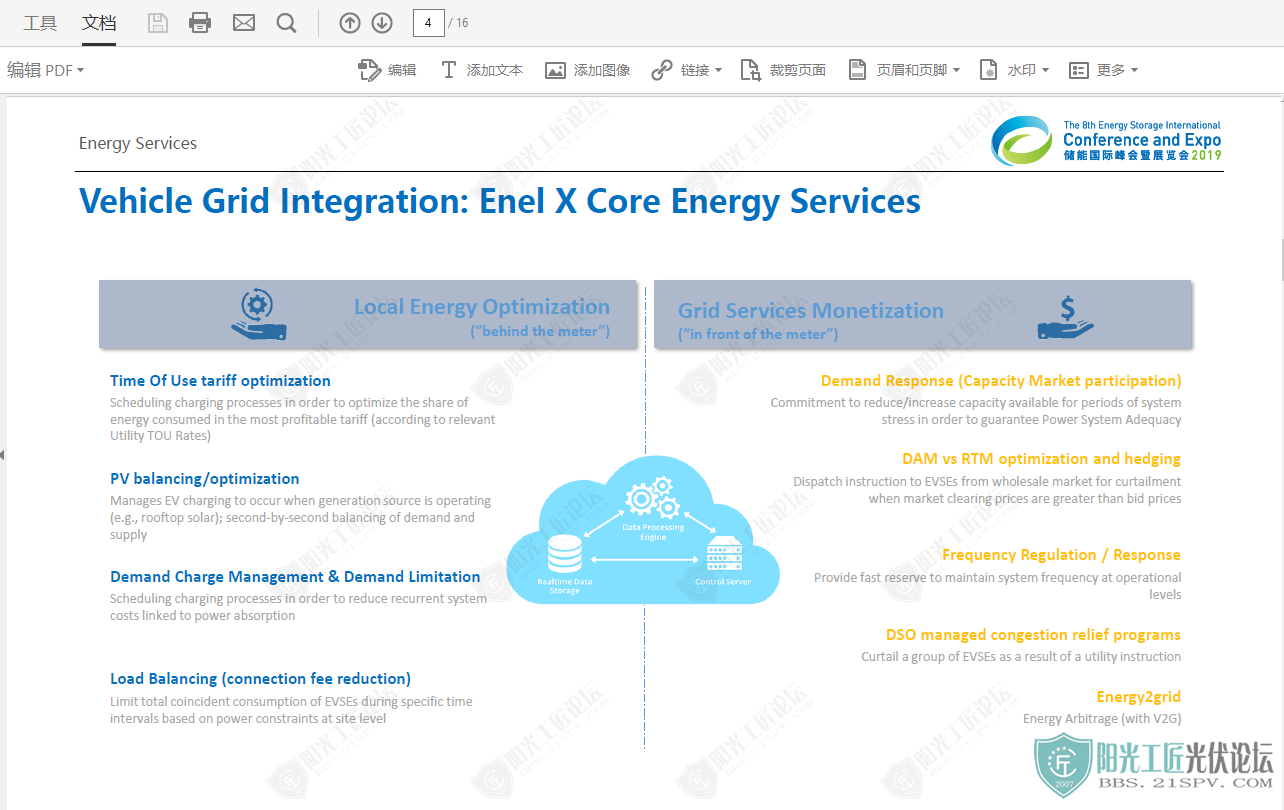Click the 链接 link chain icon
This screenshot has height=810, width=1284.
click(x=662, y=70)
